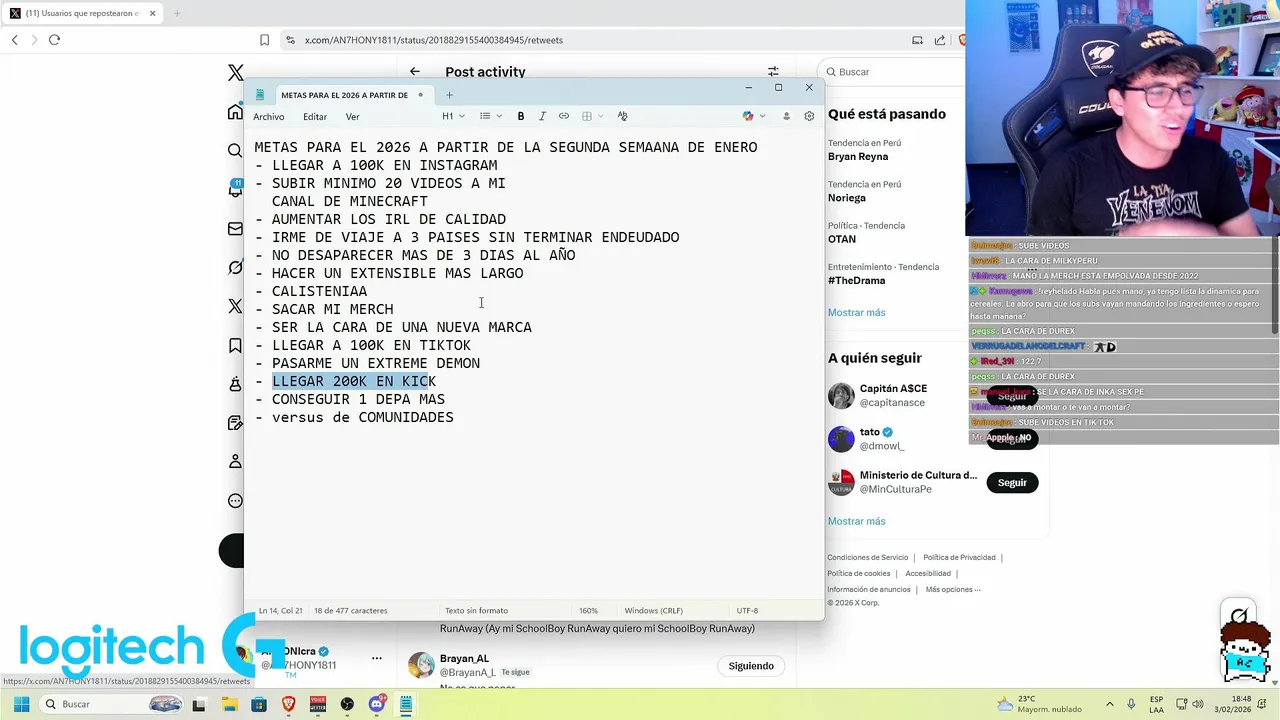Open the table insert dropdown

(x=592, y=116)
